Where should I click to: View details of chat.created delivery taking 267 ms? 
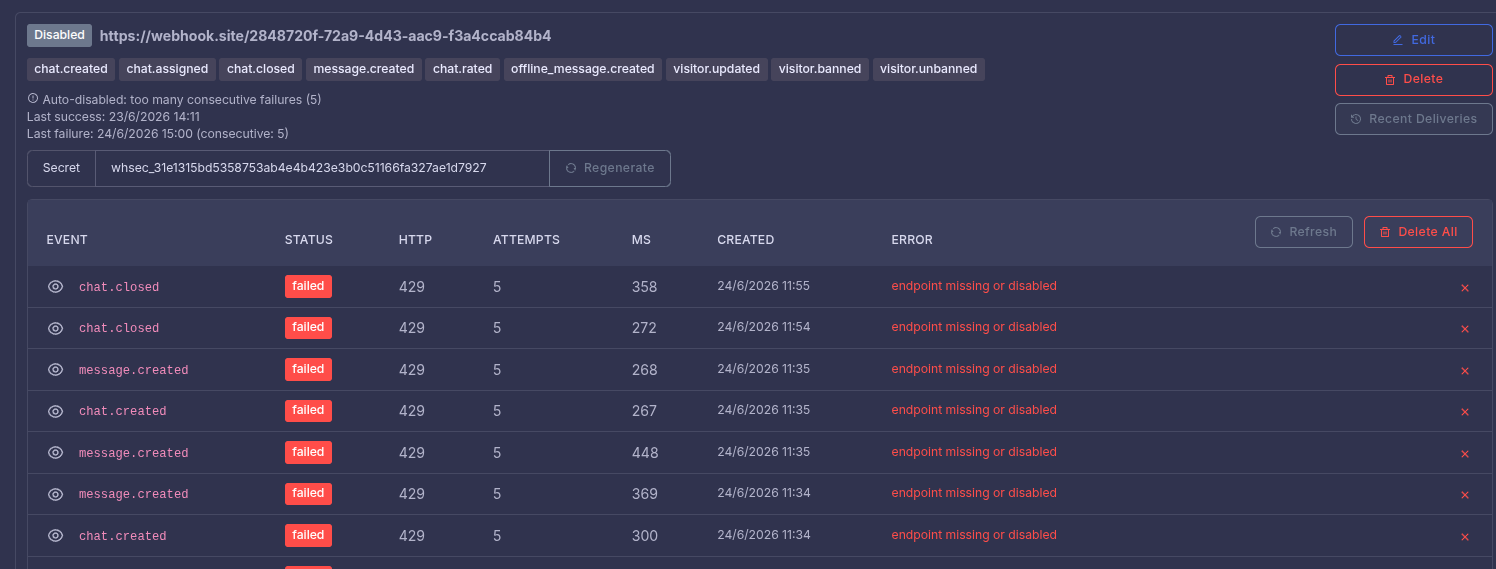[56, 411]
